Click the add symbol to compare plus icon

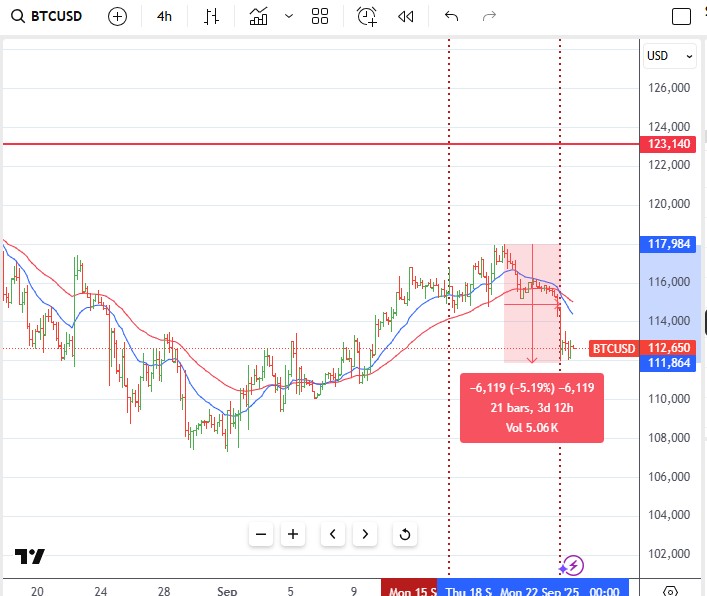[x=117, y=16]
